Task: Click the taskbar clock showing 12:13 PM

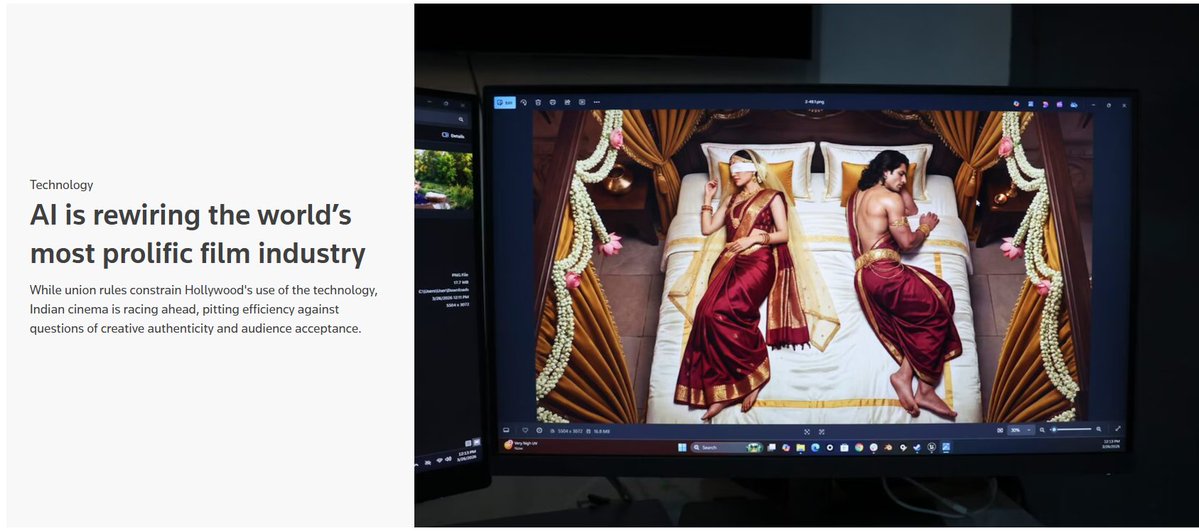Action: tap(1112, 445)
